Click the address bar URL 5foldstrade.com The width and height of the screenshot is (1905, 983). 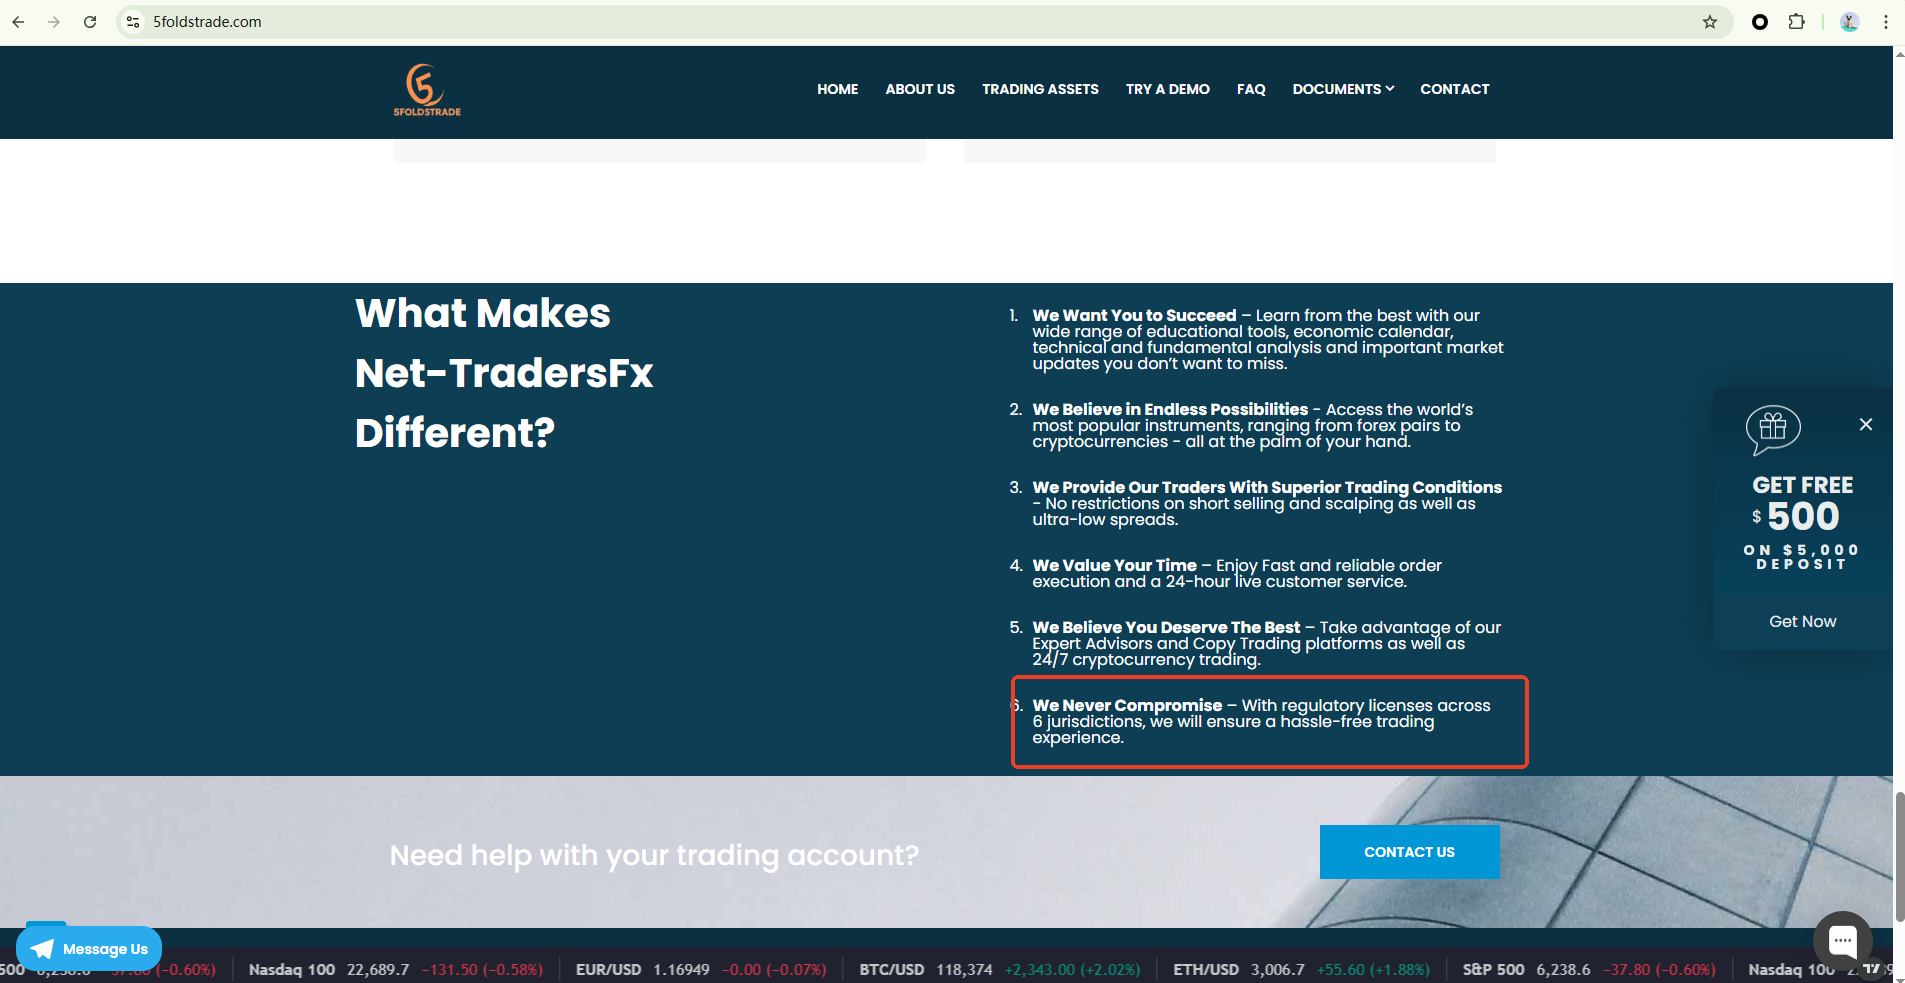(x=207, y=22)
